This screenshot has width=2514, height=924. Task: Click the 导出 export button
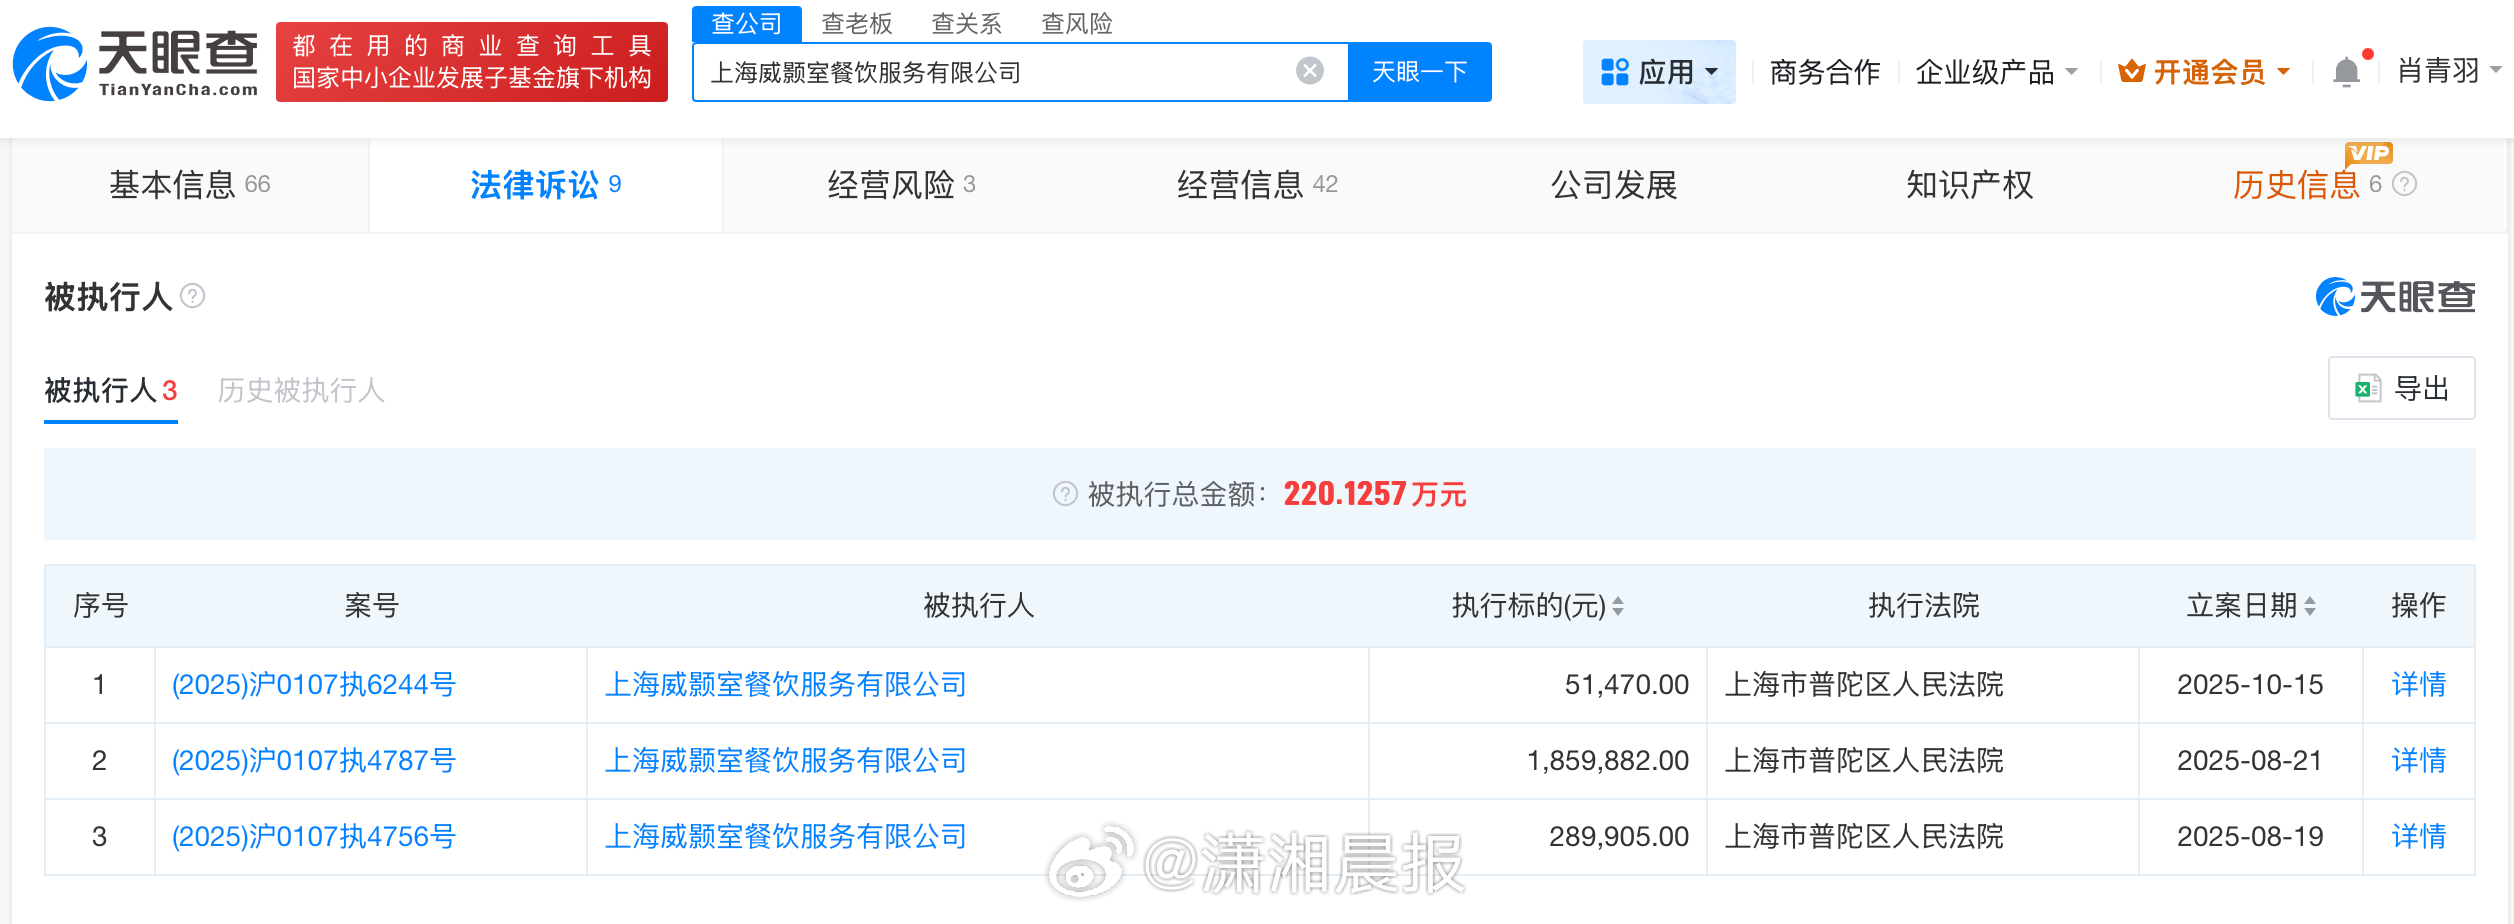click(x=2401, y=388)
